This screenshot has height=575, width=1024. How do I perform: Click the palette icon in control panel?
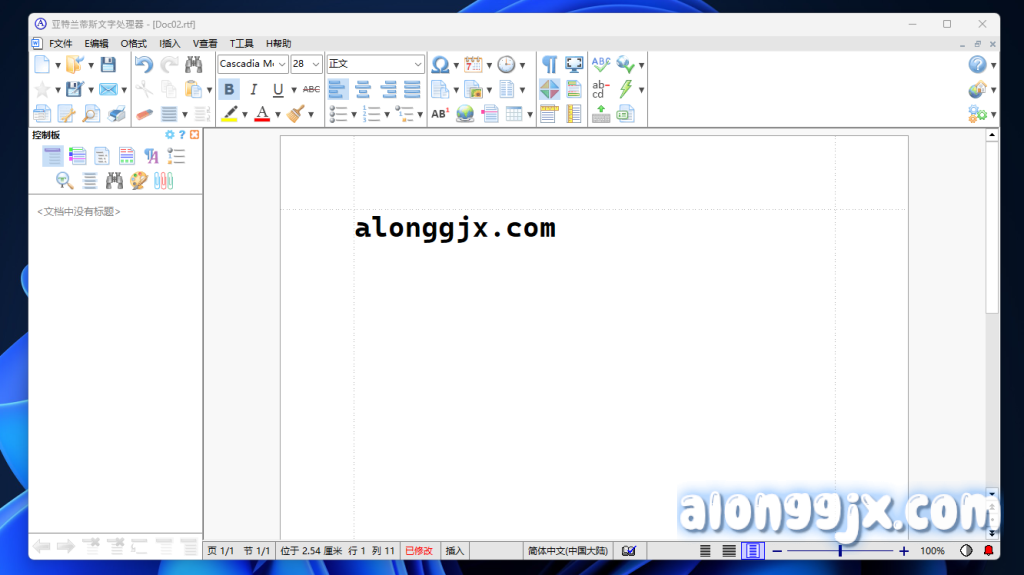pos(139,181)
